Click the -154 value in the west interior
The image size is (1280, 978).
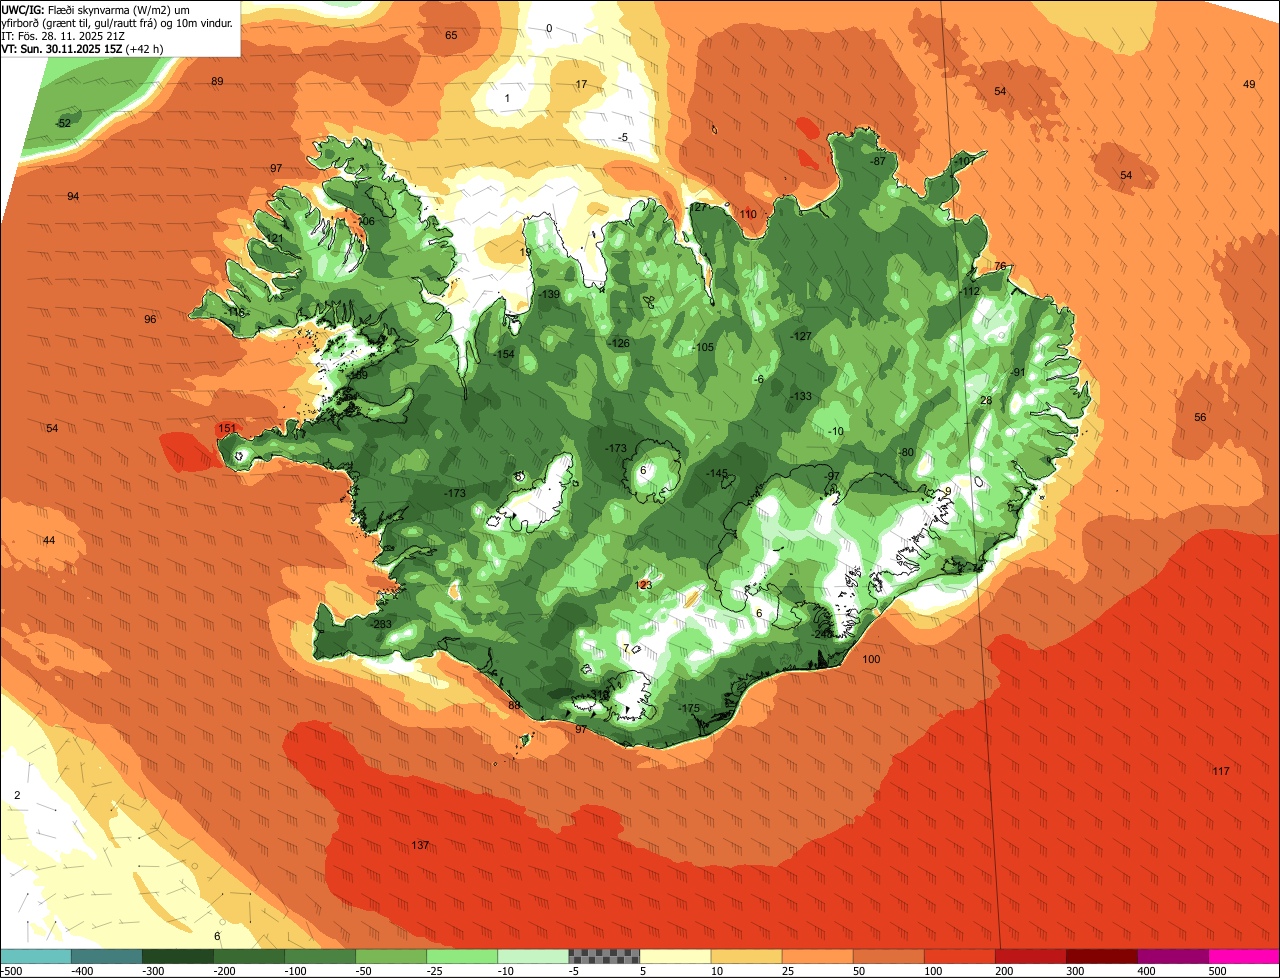point(504,354)
